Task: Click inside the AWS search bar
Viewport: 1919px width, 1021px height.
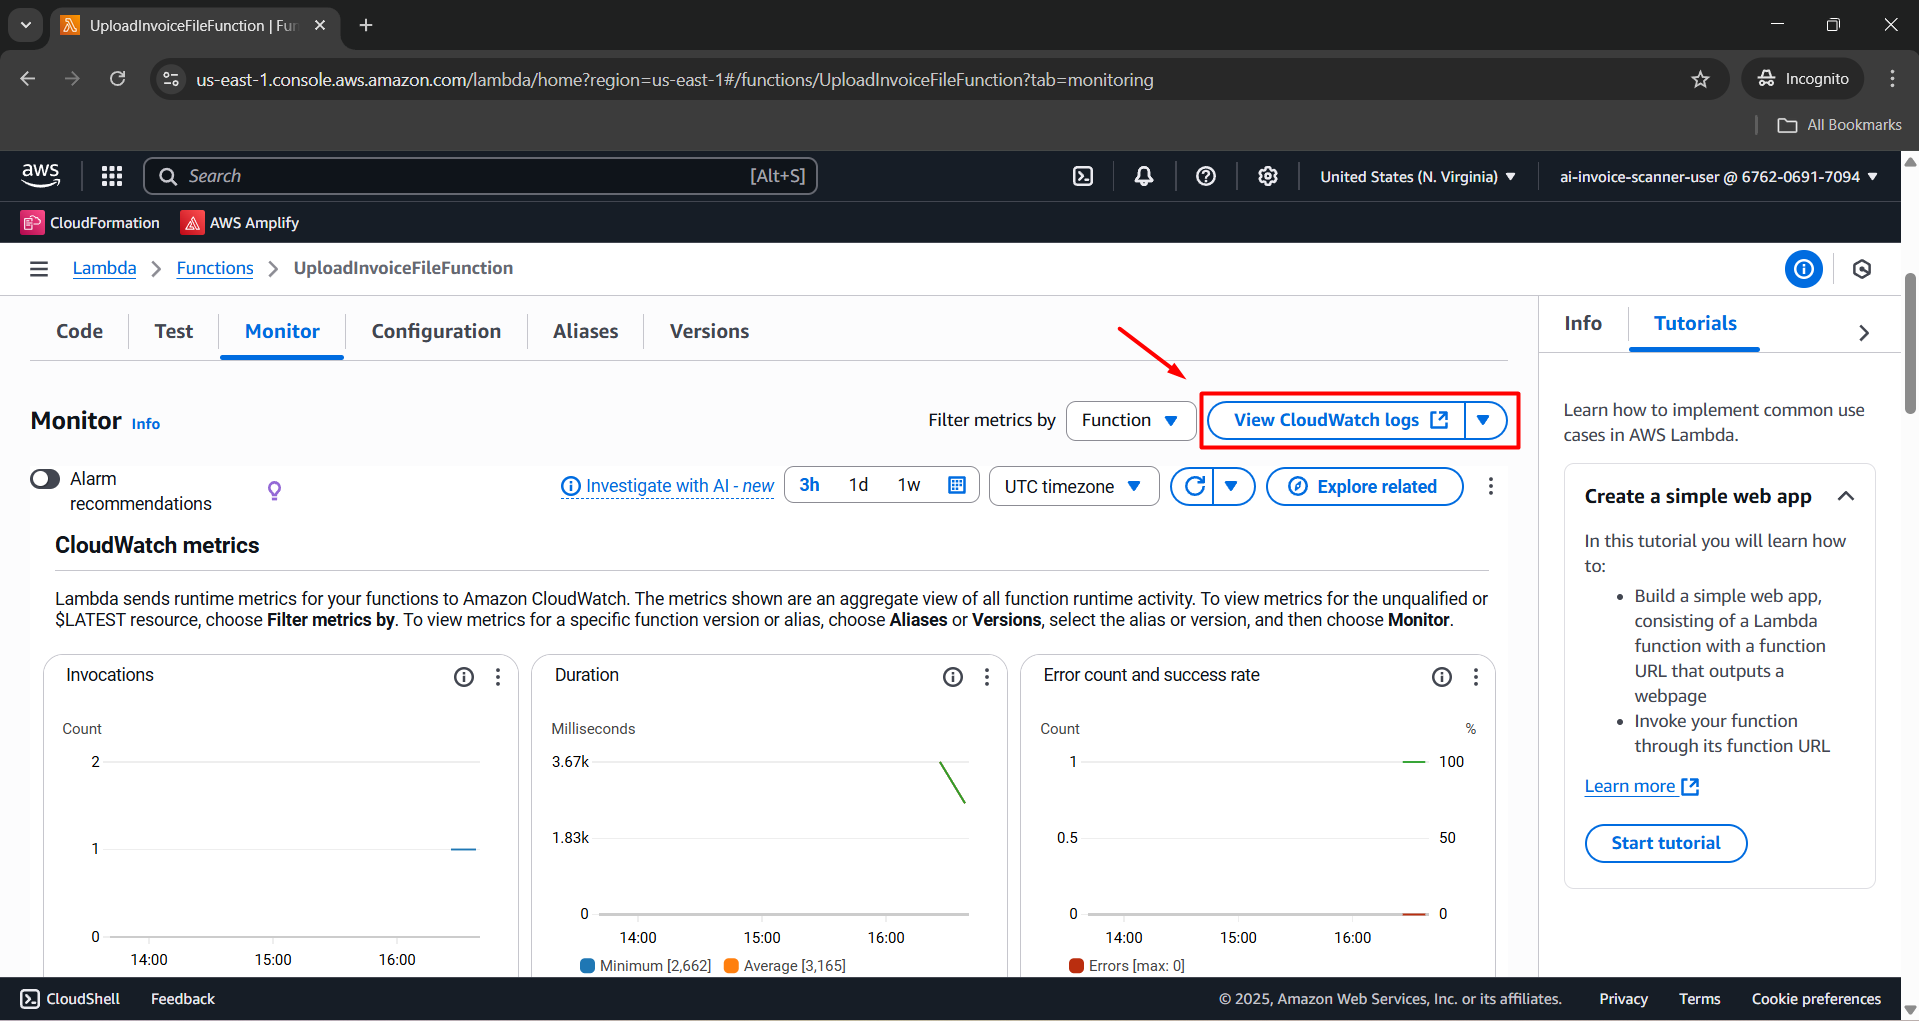Action: coord(480,175)
